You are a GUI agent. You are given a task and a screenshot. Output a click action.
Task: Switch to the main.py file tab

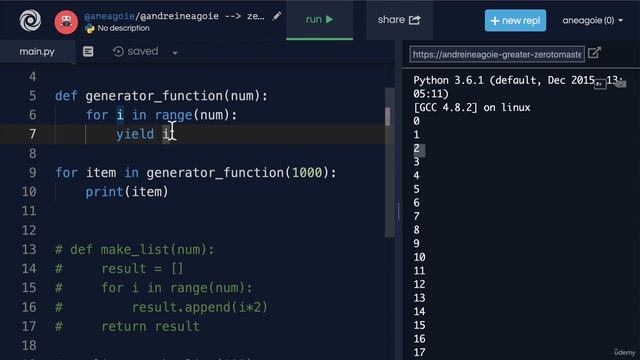point(37,52)
